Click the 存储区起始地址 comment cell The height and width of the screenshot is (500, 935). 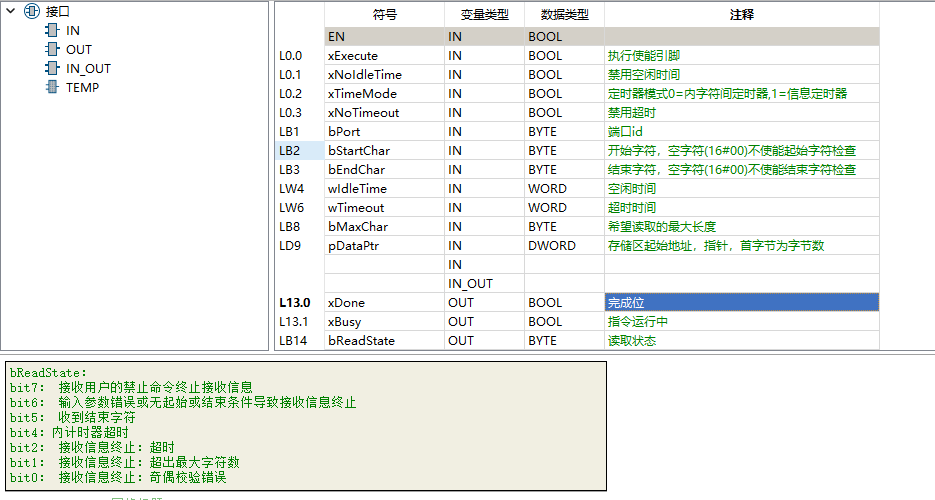(742, 246)
